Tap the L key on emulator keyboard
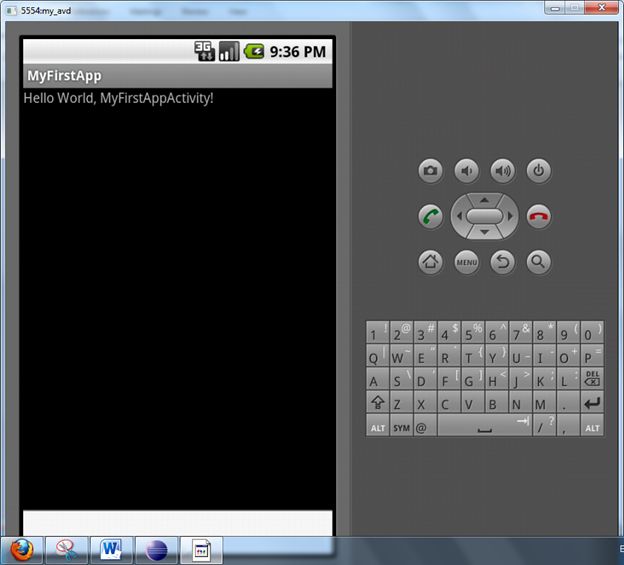This screenshot has width=624, height=565. point(568,379)
